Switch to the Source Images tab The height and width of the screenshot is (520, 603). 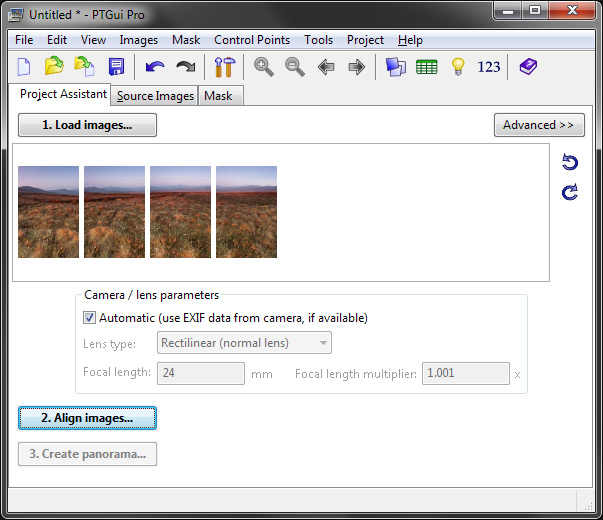155,96
